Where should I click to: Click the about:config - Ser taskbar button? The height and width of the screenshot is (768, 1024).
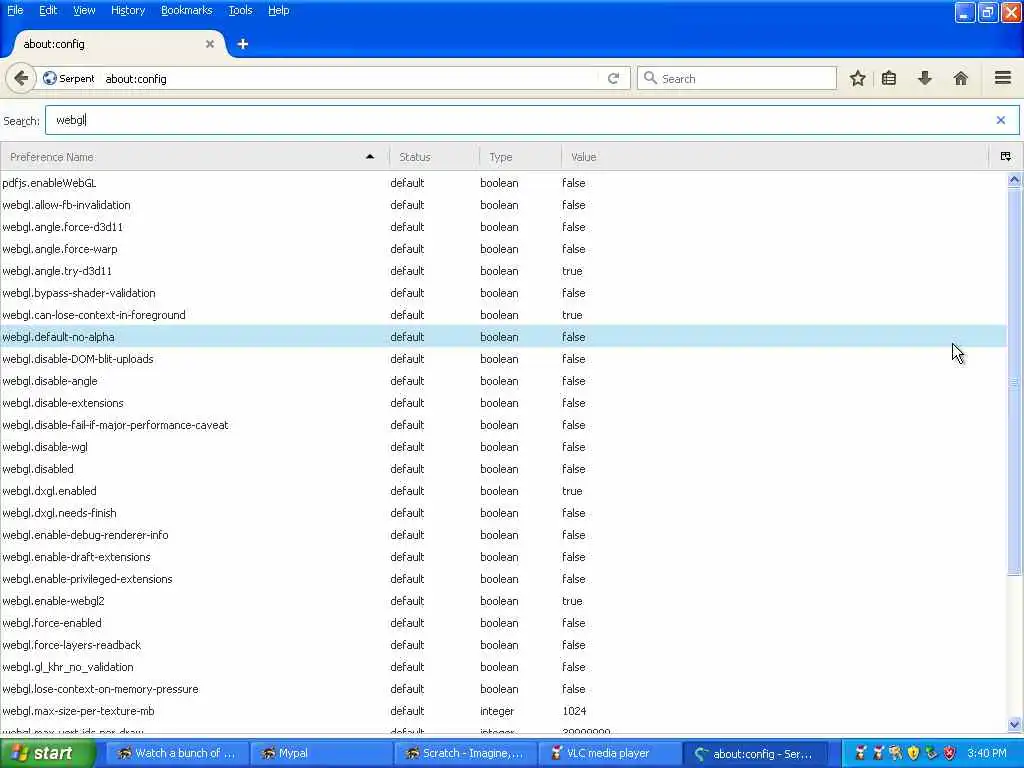point(754,754)
